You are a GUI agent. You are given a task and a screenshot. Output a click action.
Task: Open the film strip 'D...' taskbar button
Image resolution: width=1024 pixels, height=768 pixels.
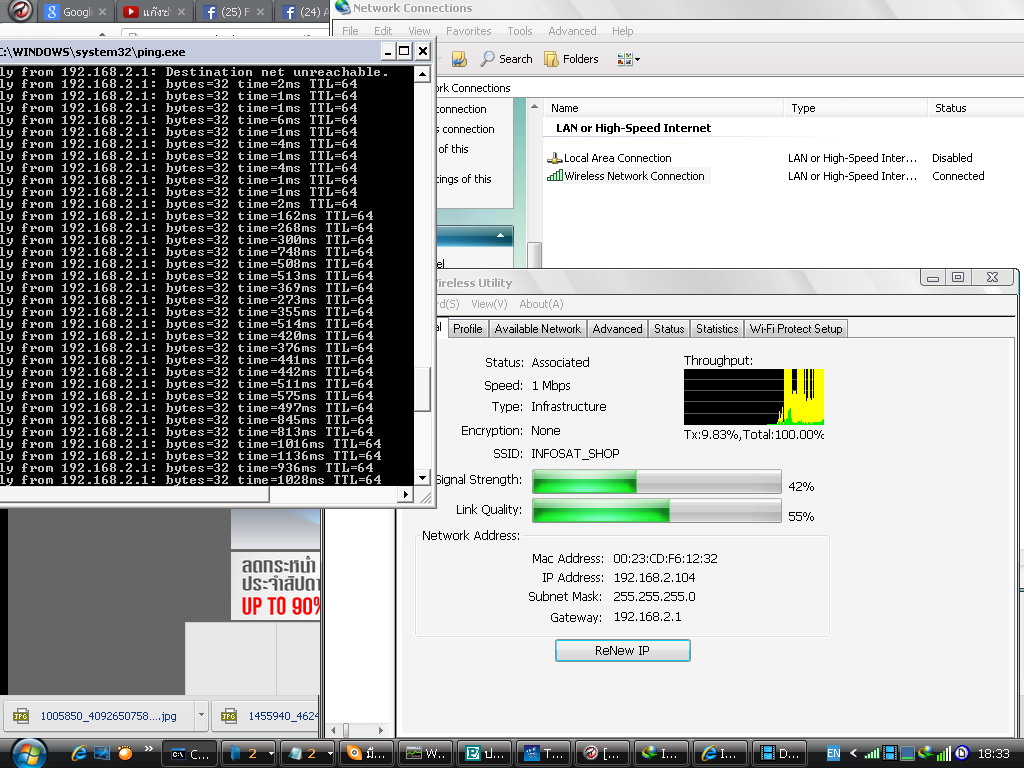[x=779, y=754]
